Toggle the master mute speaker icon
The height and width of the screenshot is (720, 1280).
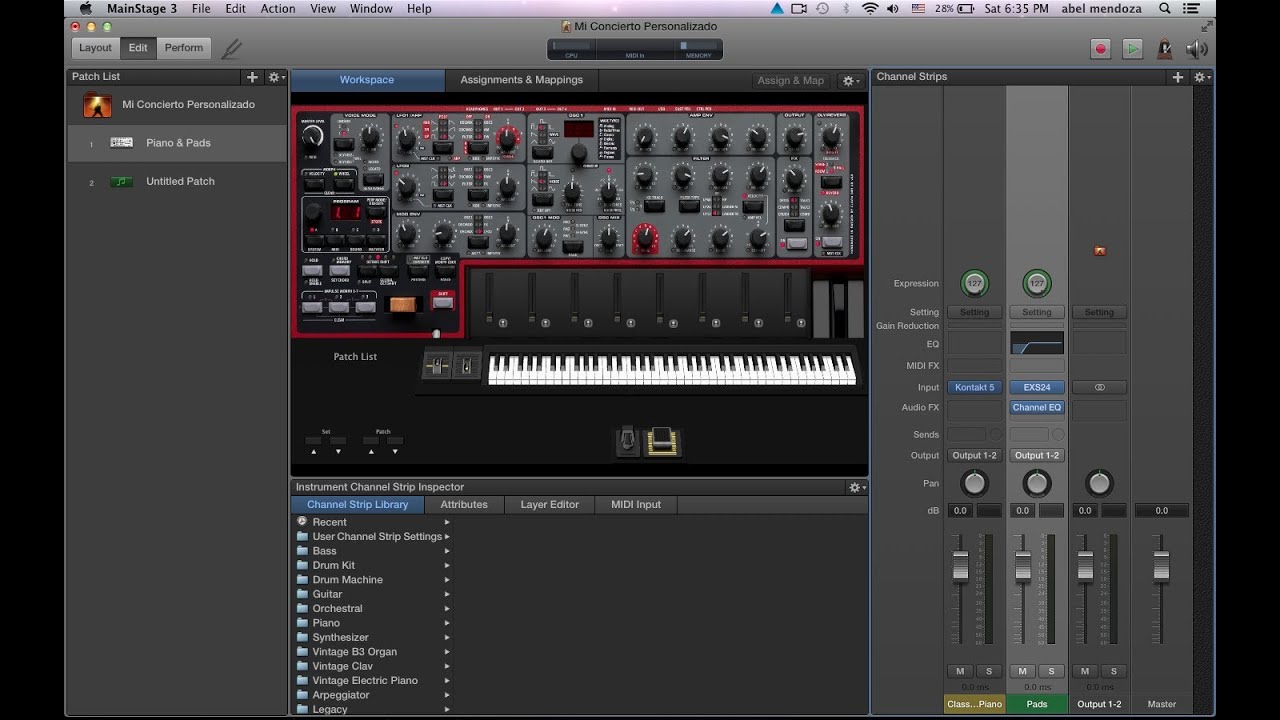click(x=1196, y=48)
